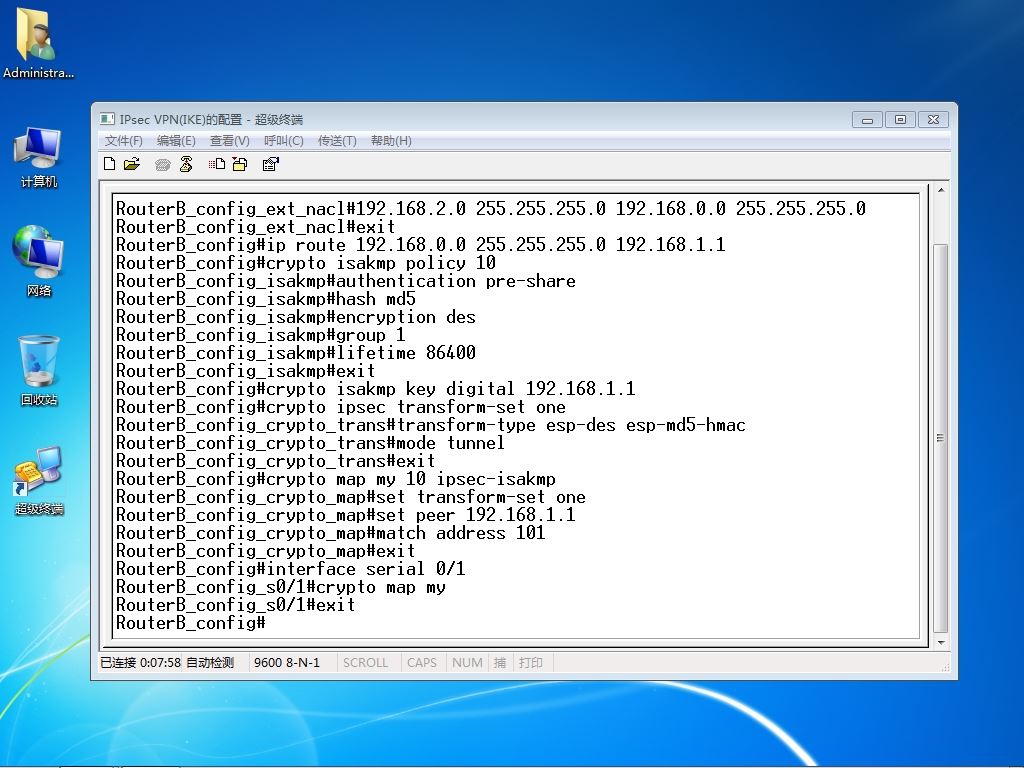Click the line 'lifetime 86400'
Viewport: 1024px width, 768px height.
296,353
